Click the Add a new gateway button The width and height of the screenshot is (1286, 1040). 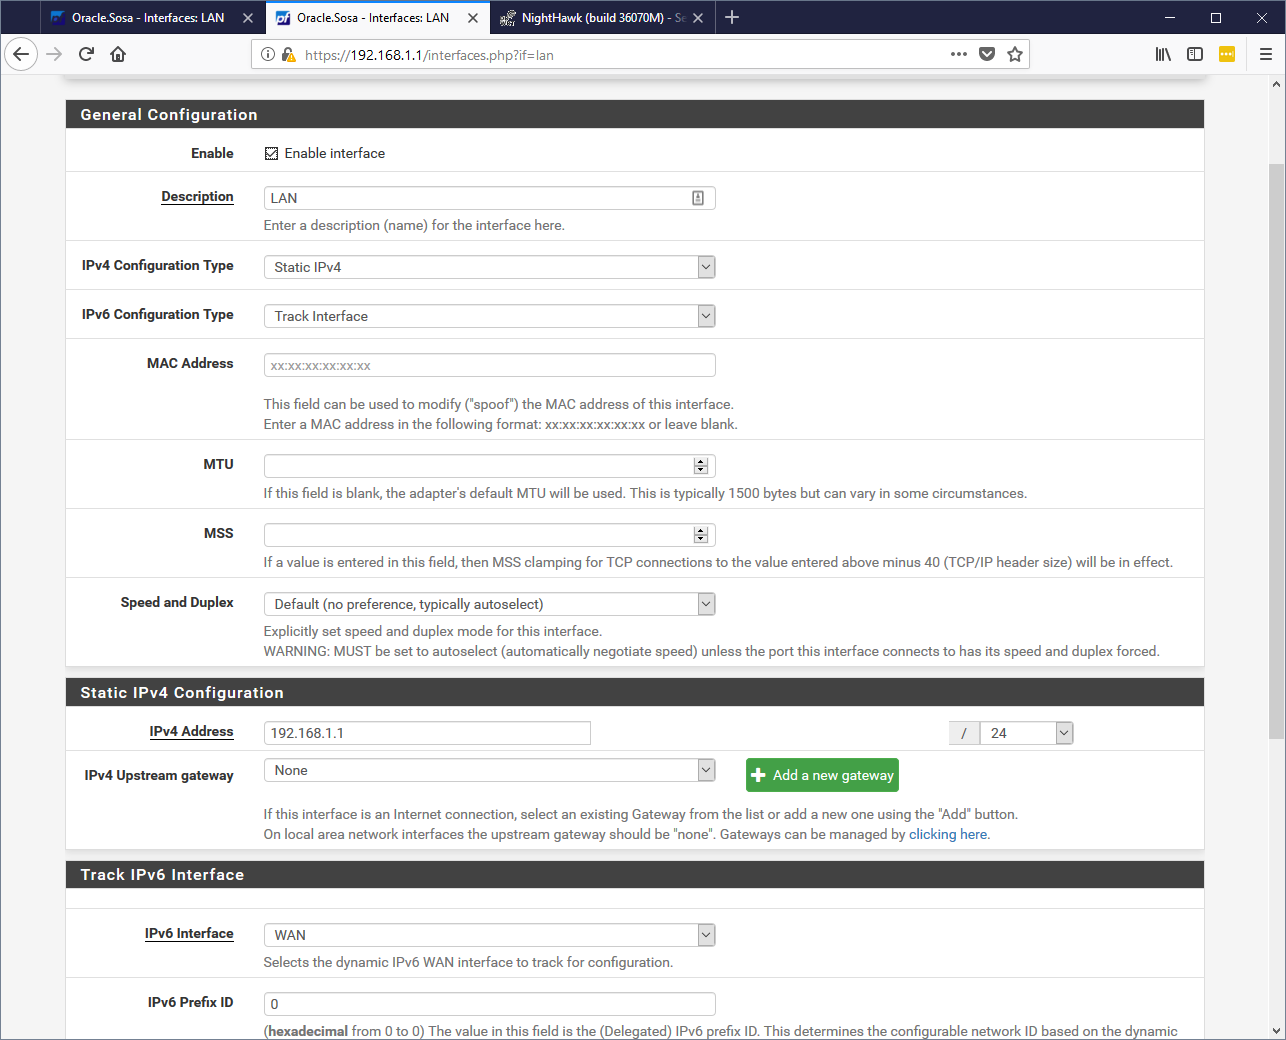click(x=822, y=775)
